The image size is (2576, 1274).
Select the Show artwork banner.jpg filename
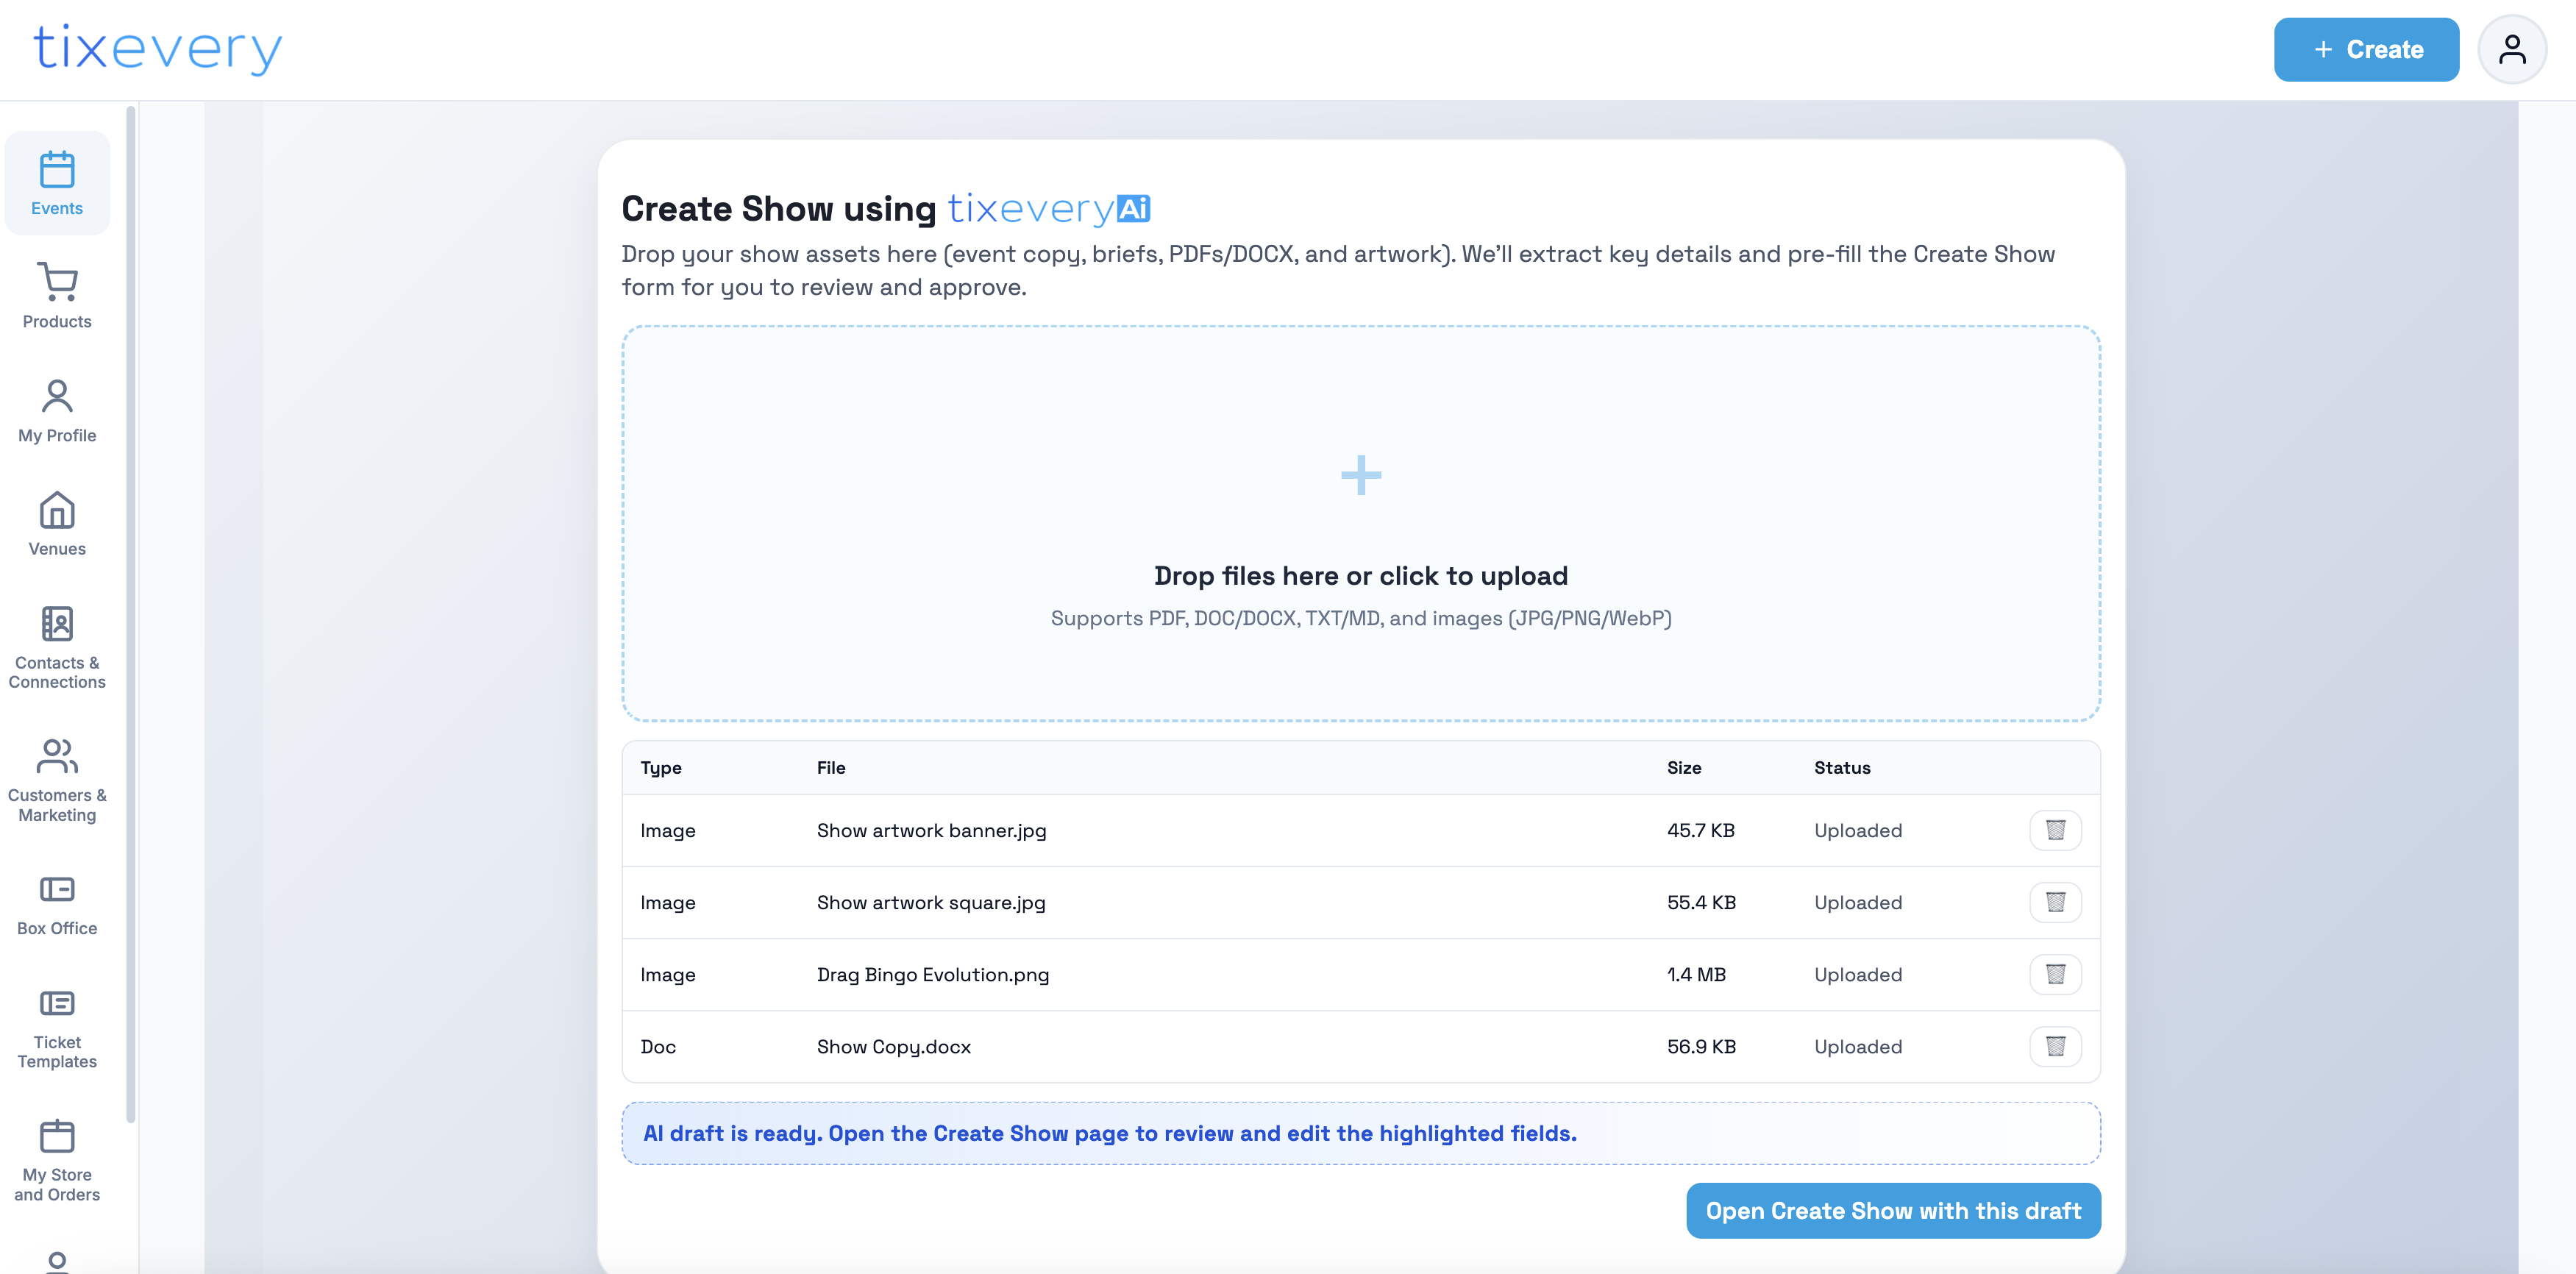[x=931, y=830]
